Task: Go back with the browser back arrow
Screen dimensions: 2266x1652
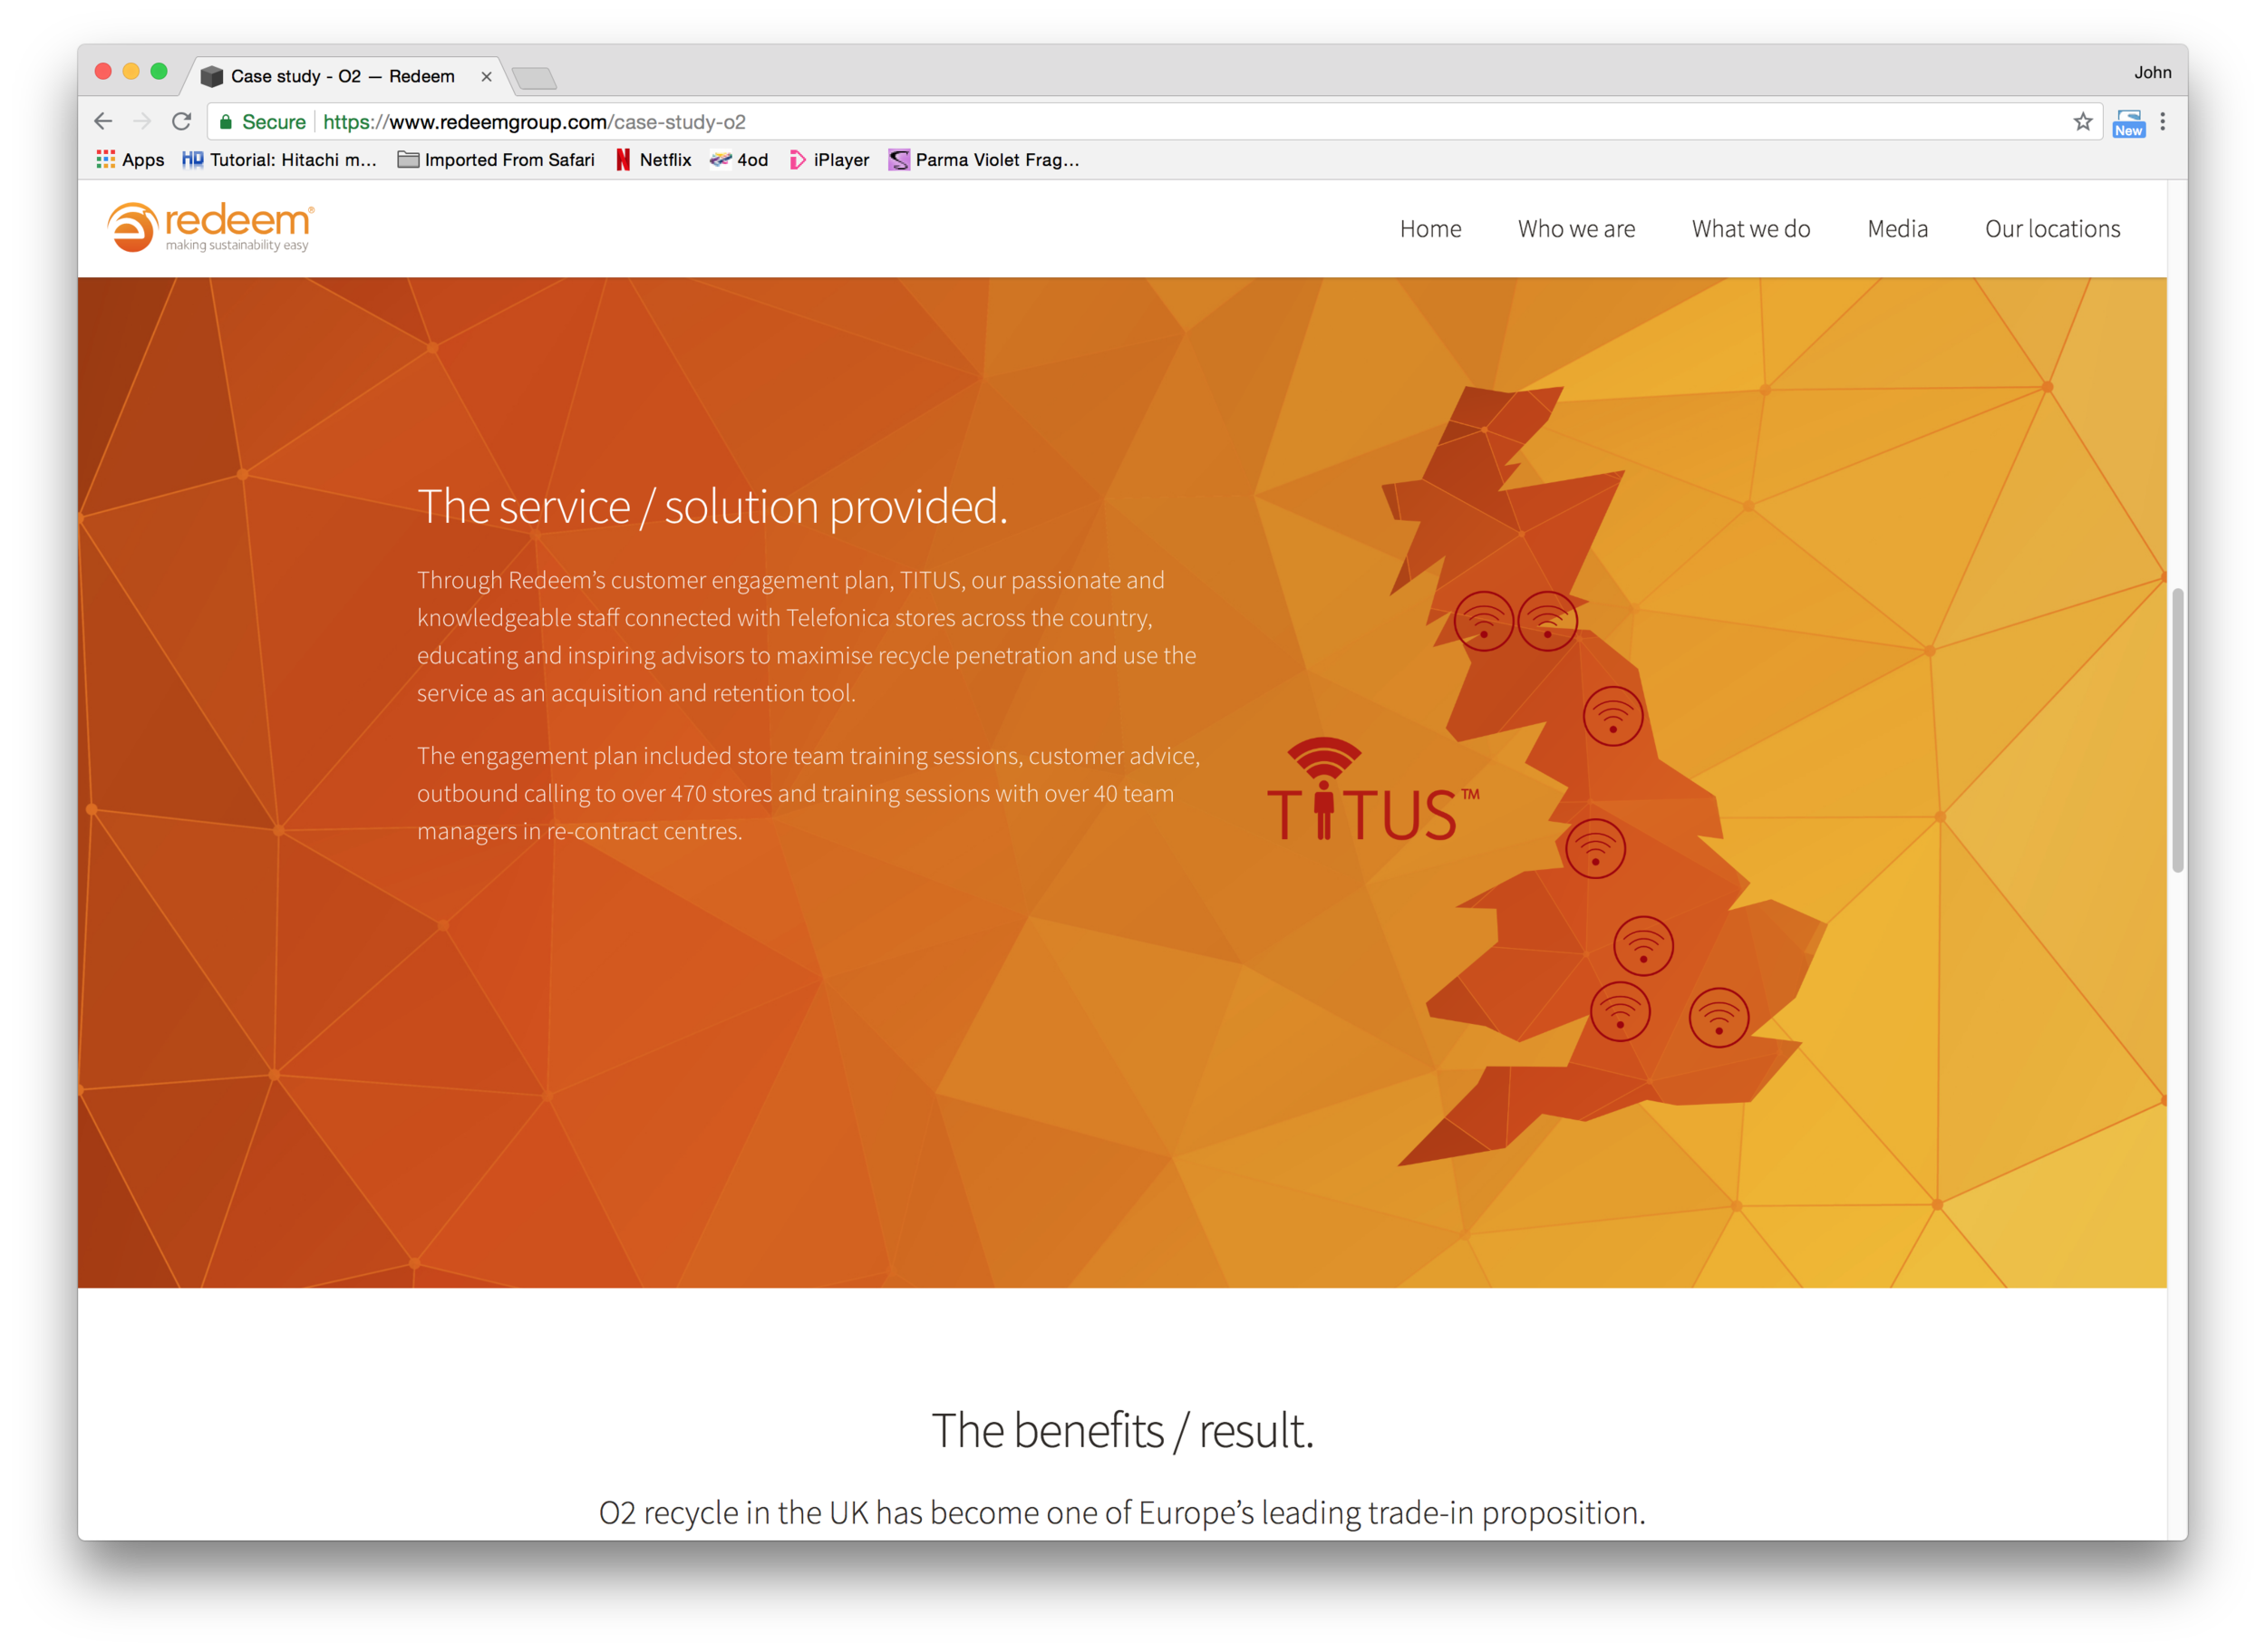Action: point(103,122)
